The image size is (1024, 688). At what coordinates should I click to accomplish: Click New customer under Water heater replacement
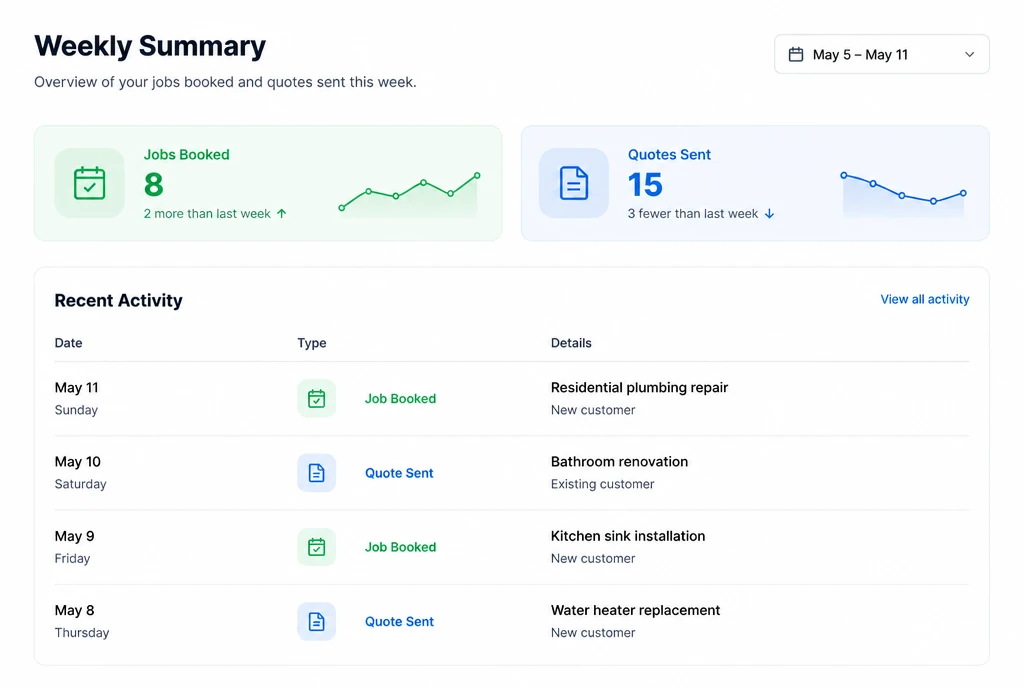593,633
